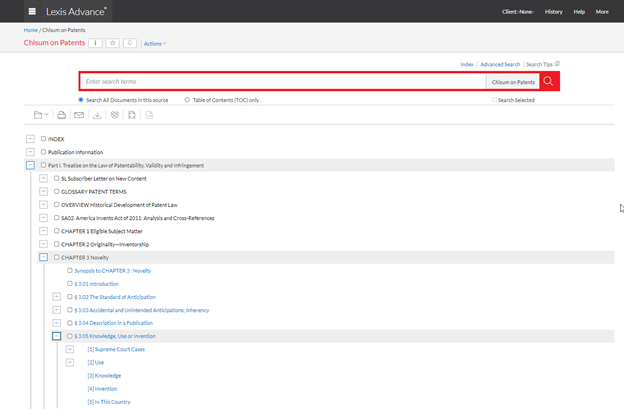Check § 3.05 Knowledge, Use or Invention checkbox

[x=70, y=336]
